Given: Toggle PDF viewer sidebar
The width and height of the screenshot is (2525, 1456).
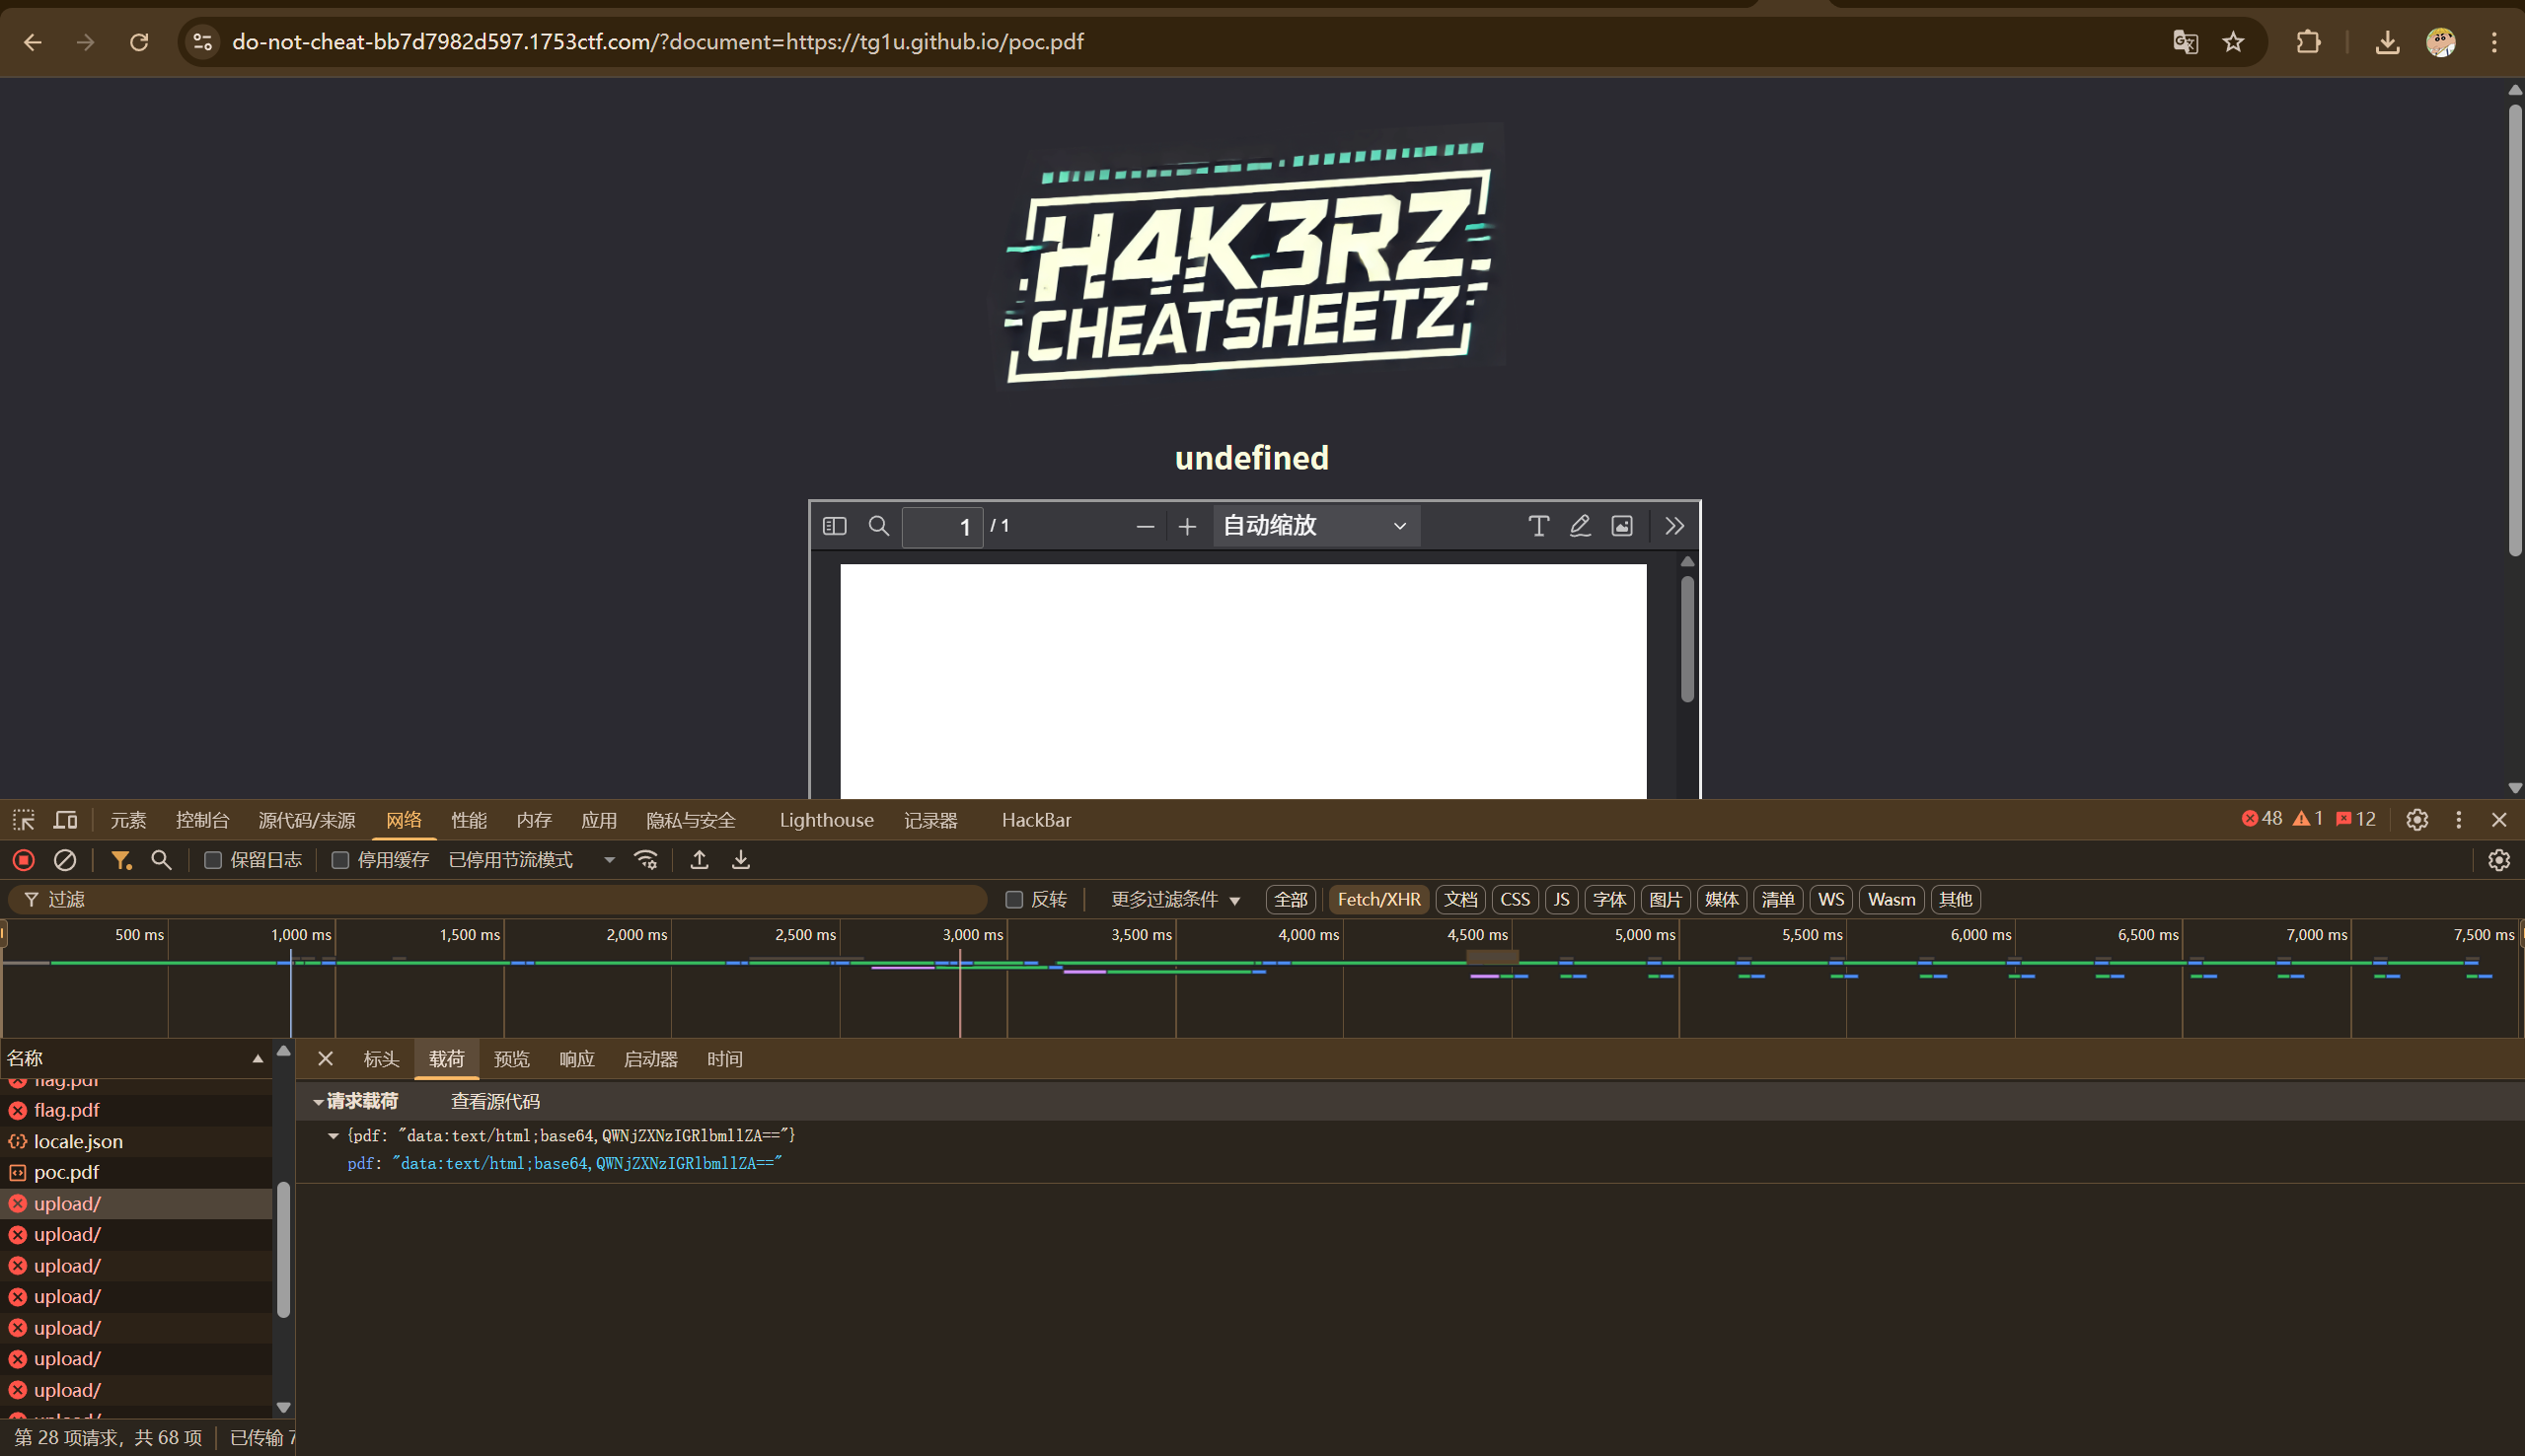Looking at the screenshot, I should click(x=834, y=526).
